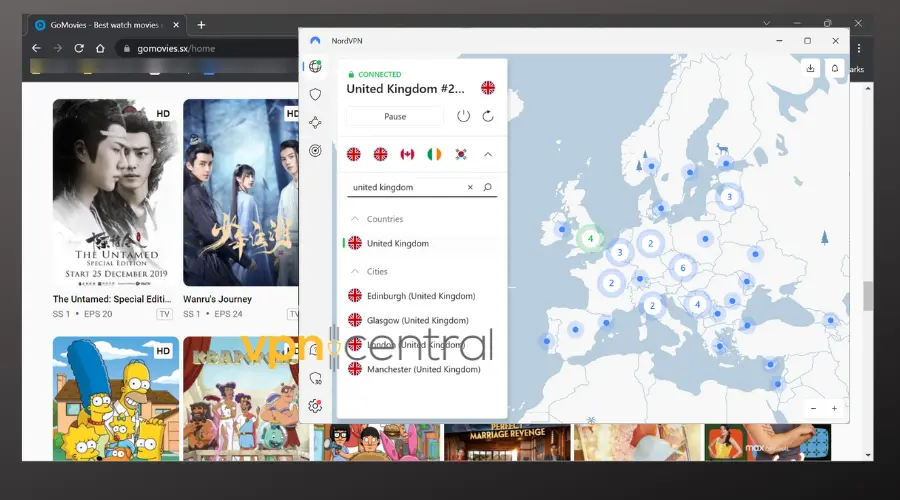
Task: Connect to Manchester (United Kingdom)
Action: point(422,369)
